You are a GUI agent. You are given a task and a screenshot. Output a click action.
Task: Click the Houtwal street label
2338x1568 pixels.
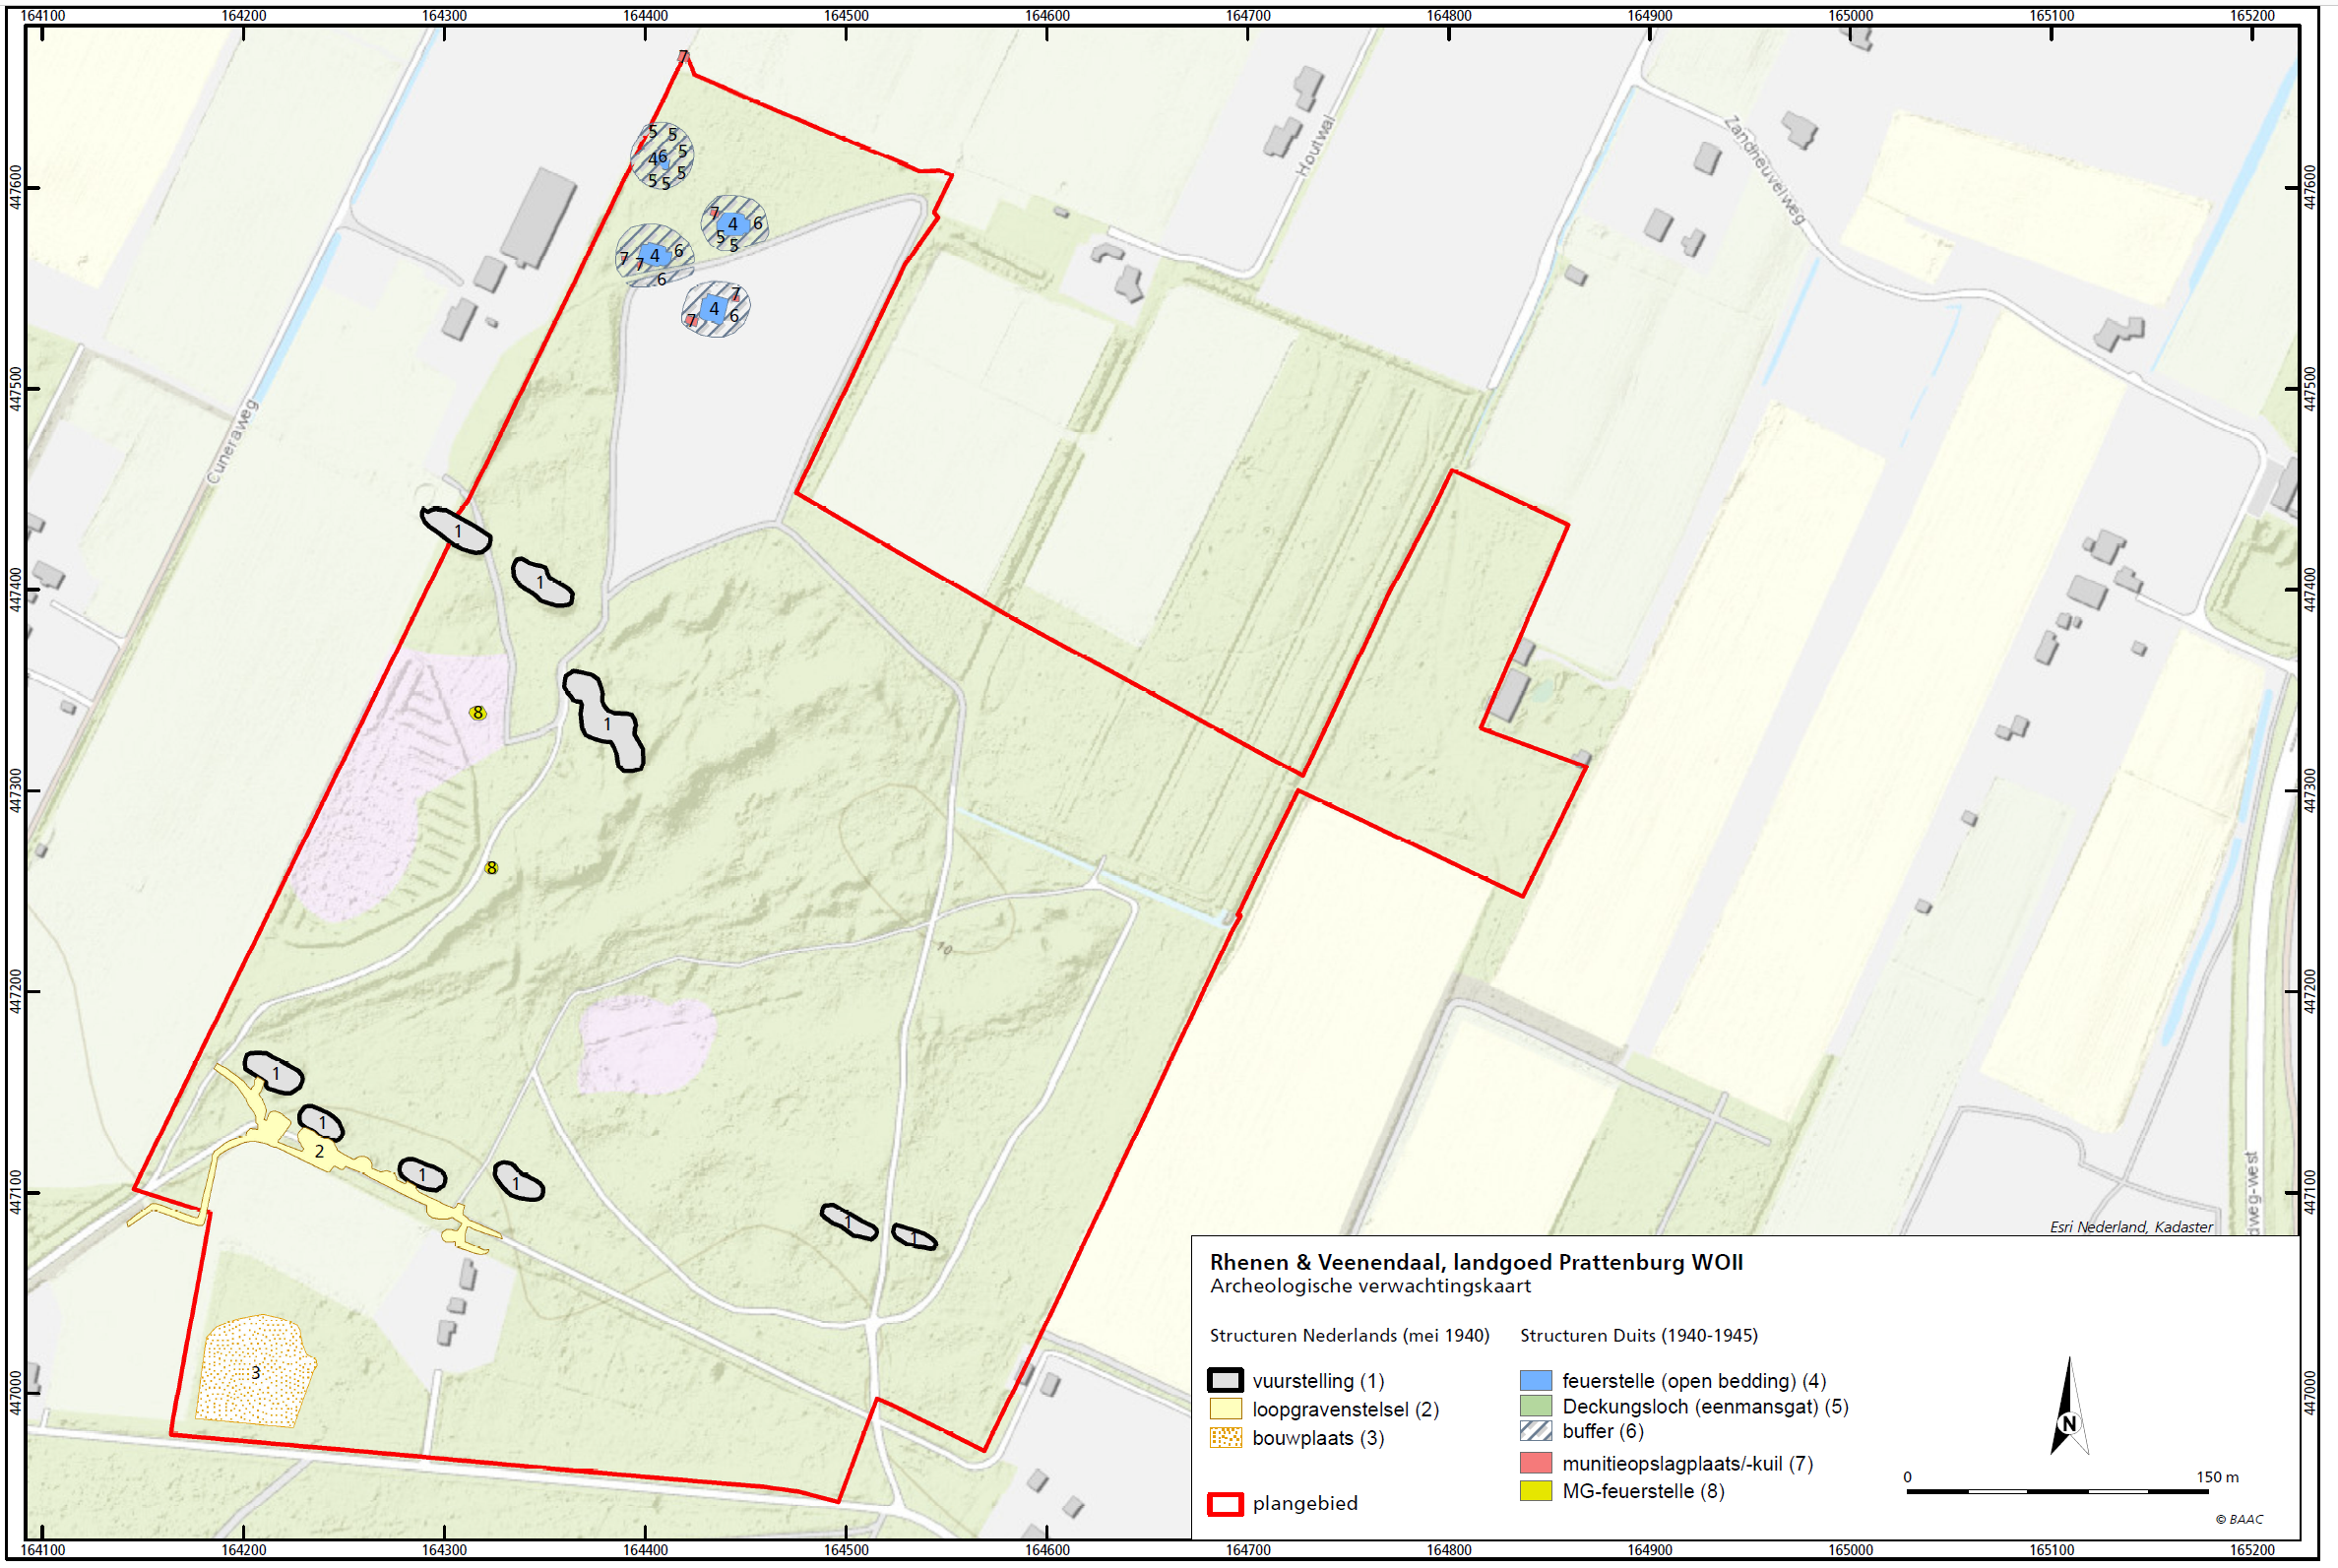[x=1315, y=146]
